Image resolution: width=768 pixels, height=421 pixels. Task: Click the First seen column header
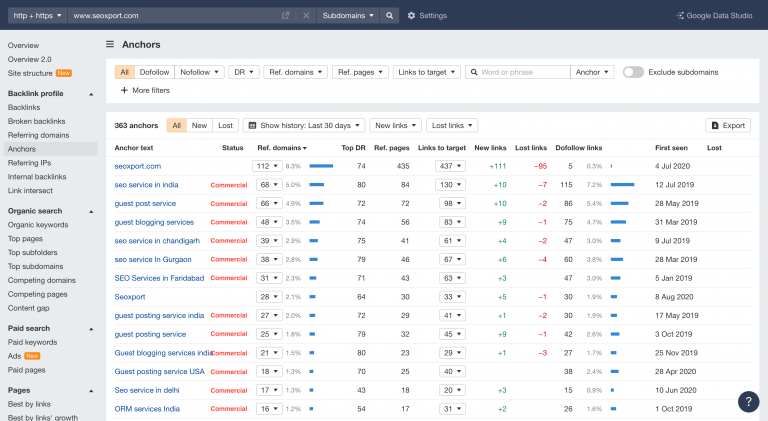click(x=671, y=148)
